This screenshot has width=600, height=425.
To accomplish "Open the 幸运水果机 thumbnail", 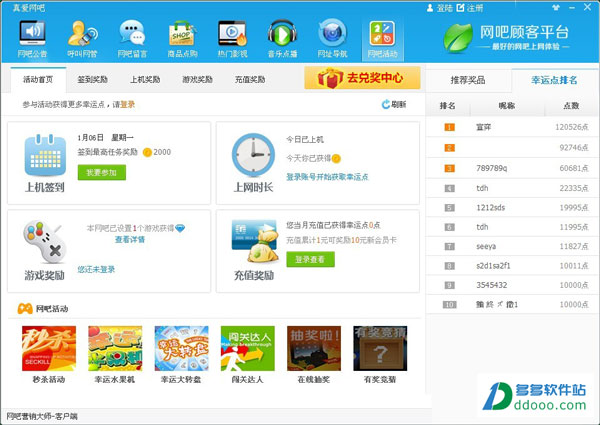I will click(x=115, y=348).
